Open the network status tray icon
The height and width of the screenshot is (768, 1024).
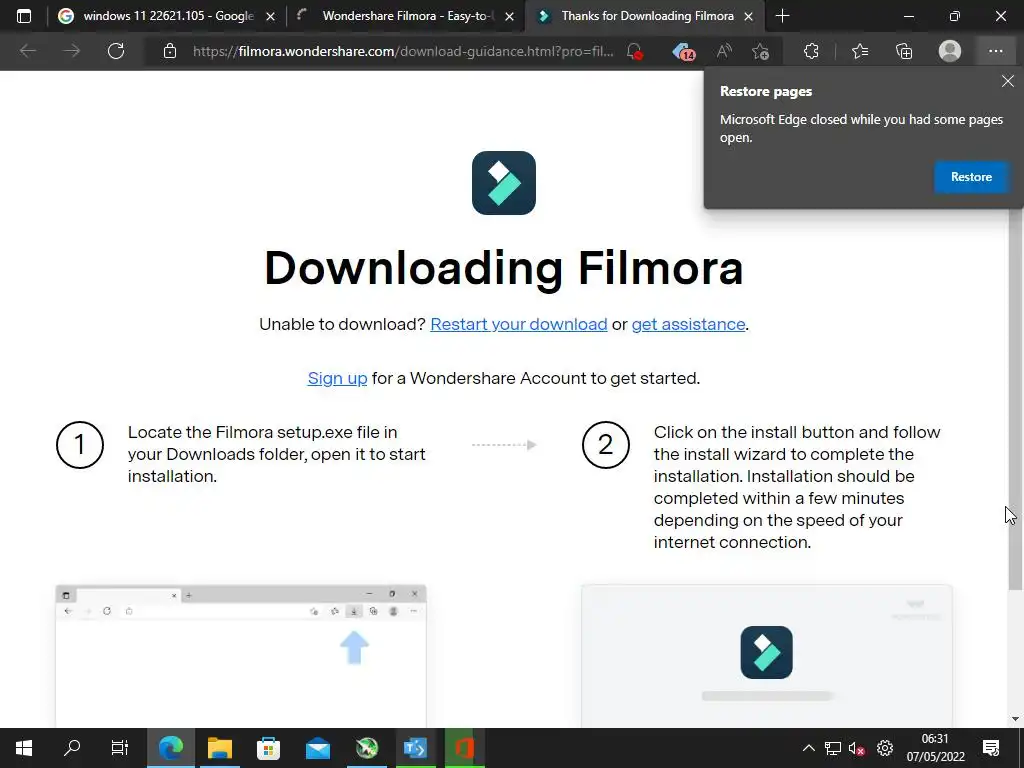(x=833, y=748)
